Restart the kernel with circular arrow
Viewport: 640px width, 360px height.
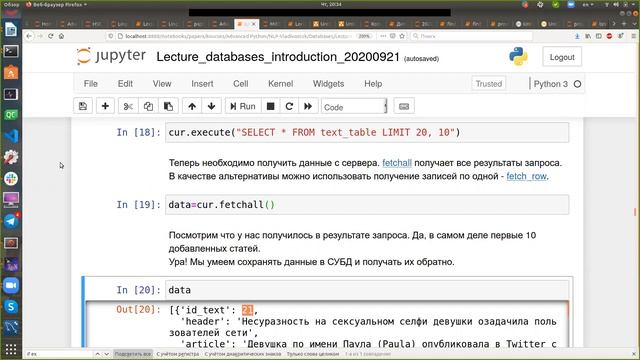(289, 106)
